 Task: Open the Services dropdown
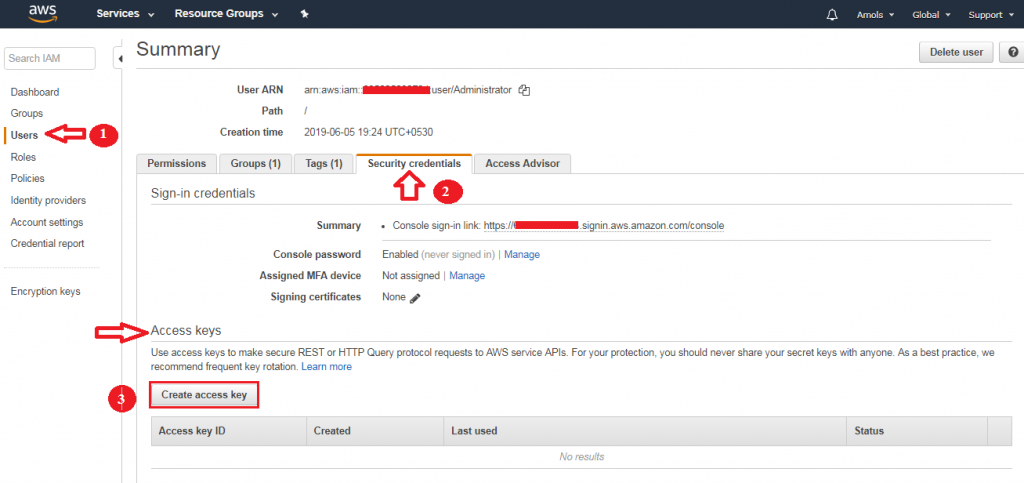[125, 14]
